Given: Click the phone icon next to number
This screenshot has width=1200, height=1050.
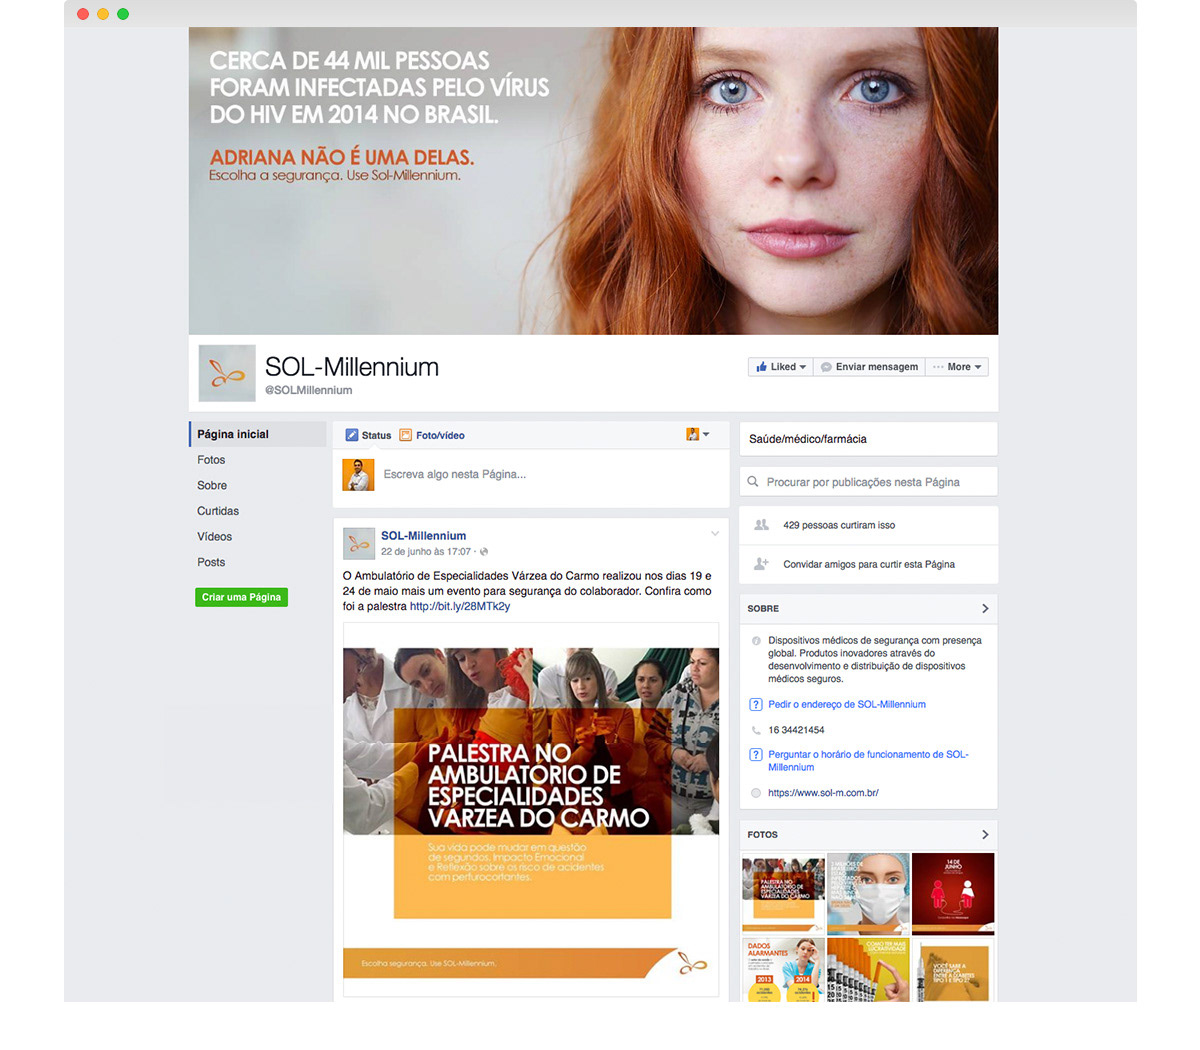Looking at the screenshot, I should [756, 730].
